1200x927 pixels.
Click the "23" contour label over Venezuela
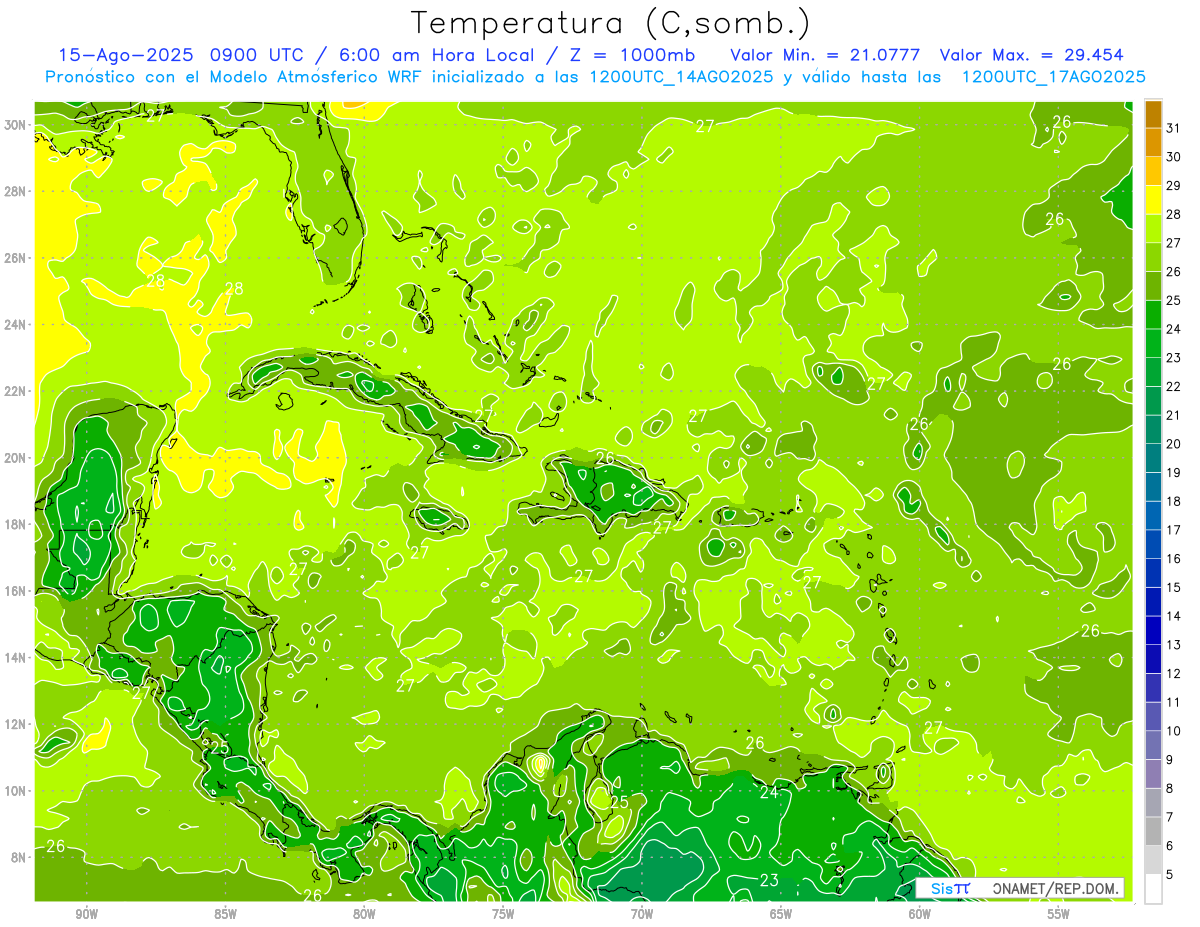(769, 880)
